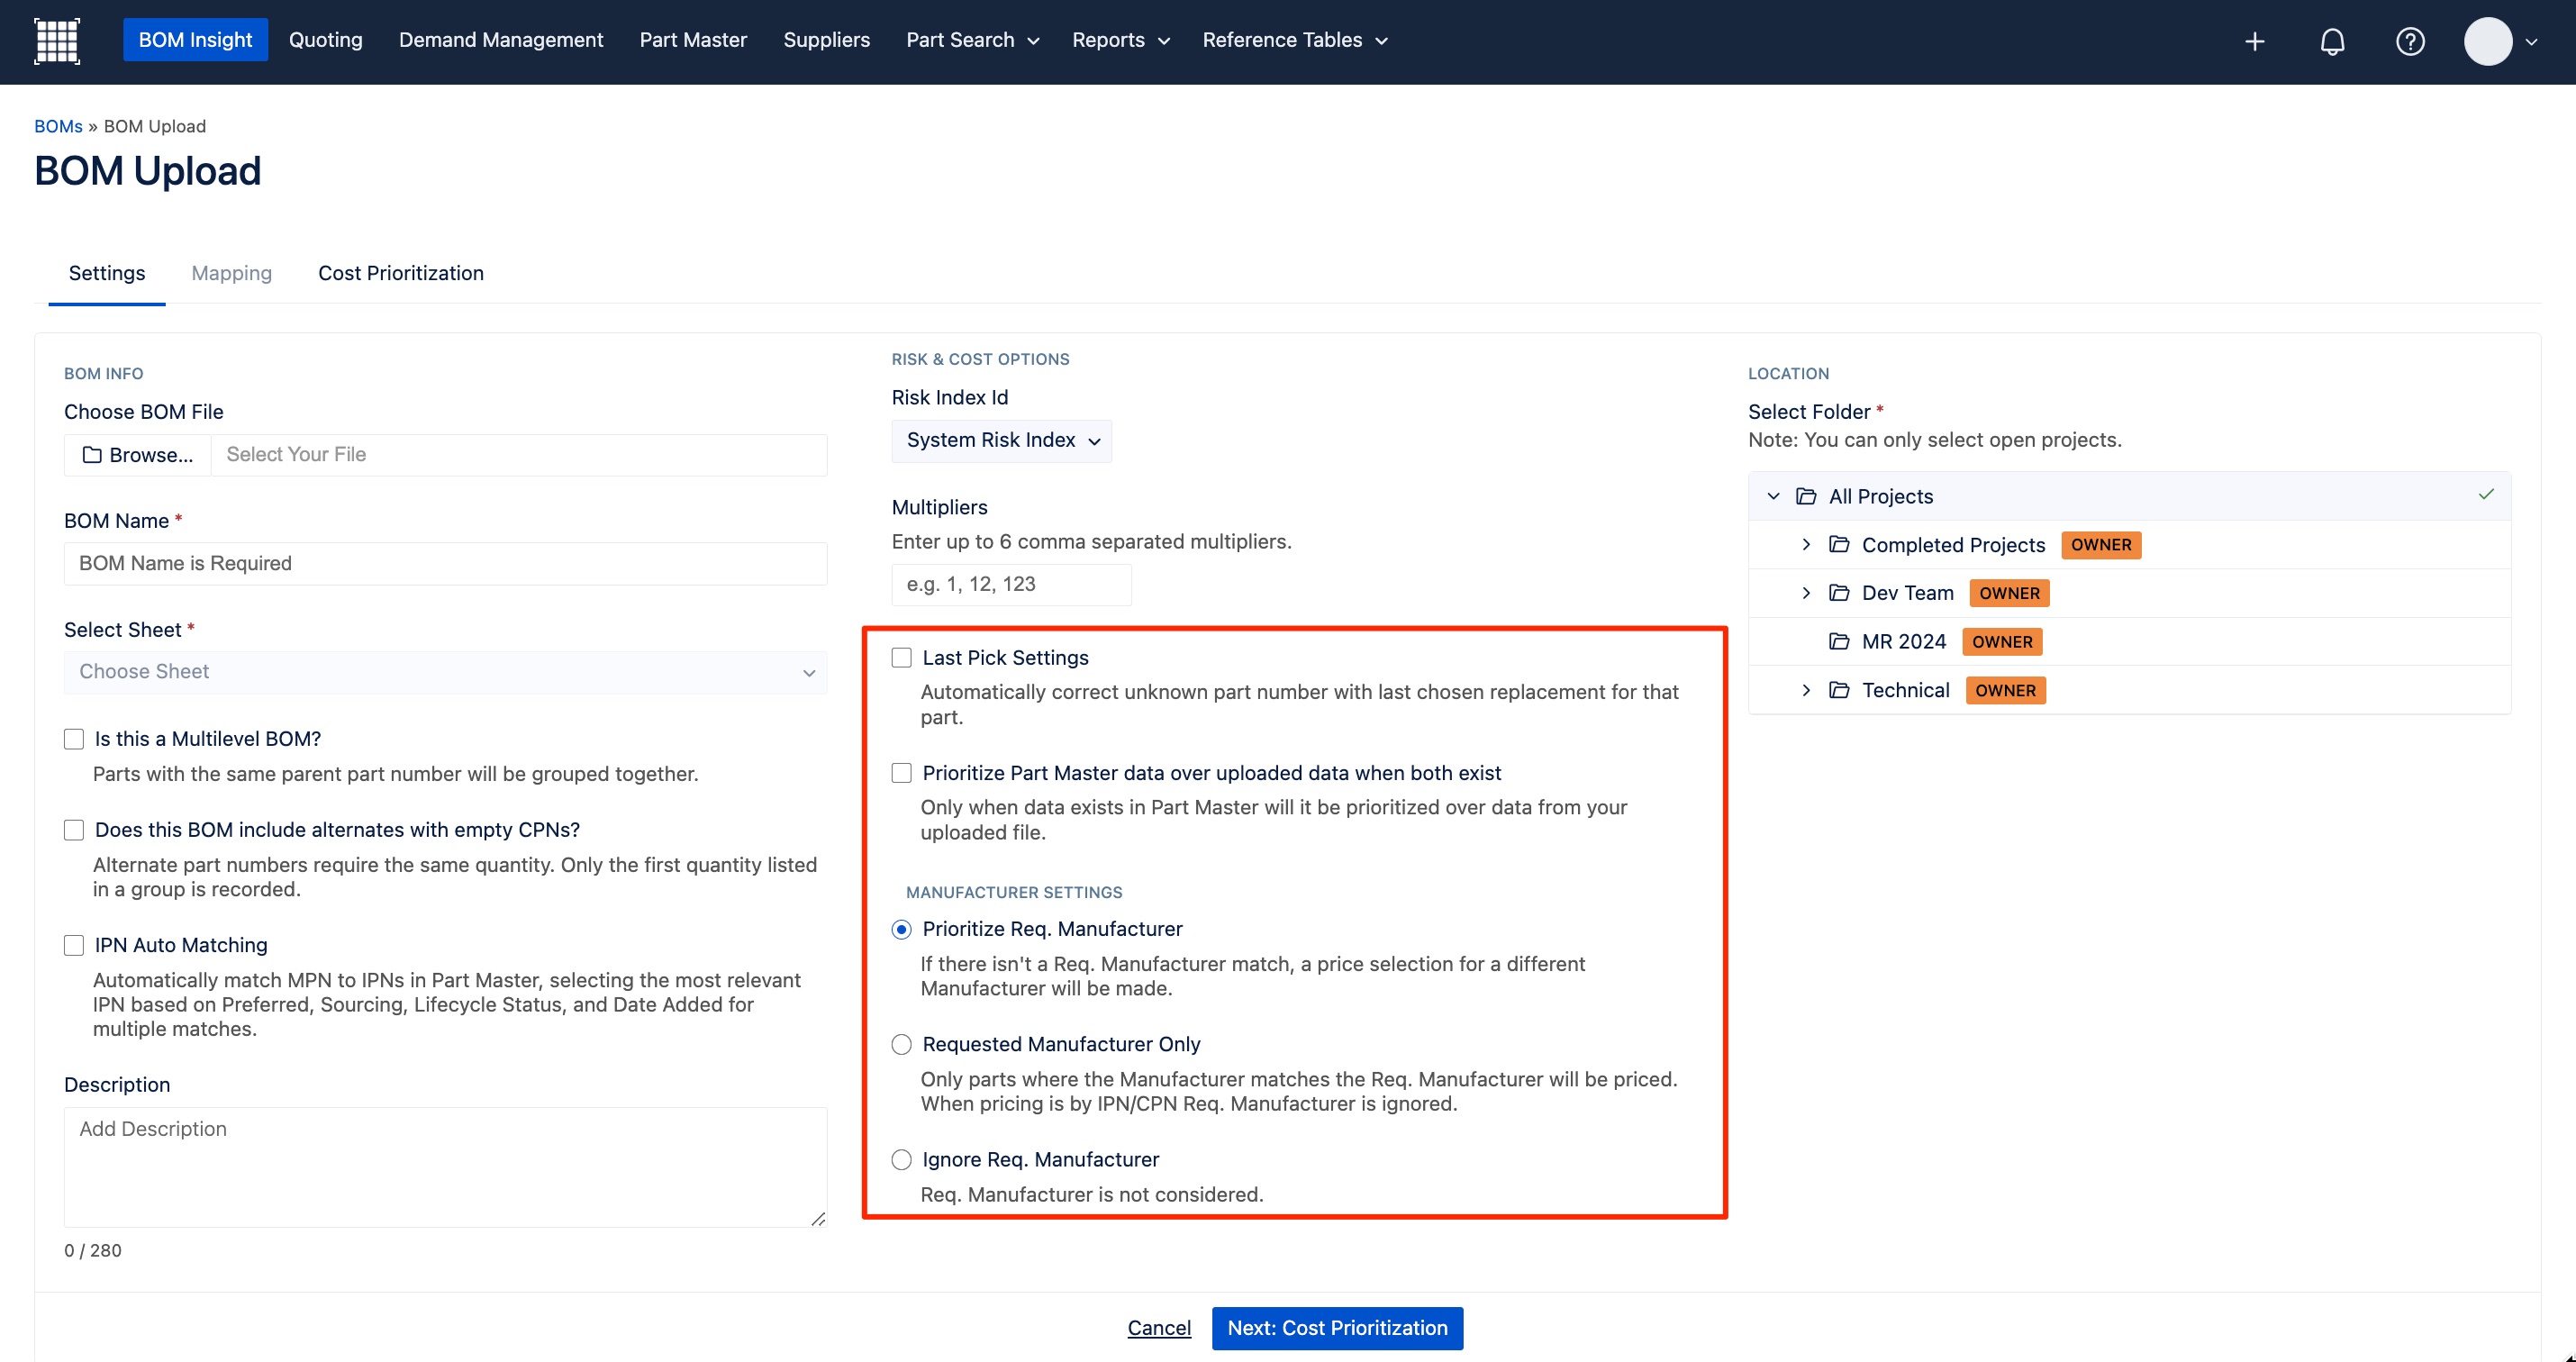Open Part Master in the nav bar

tap(693, 40)
